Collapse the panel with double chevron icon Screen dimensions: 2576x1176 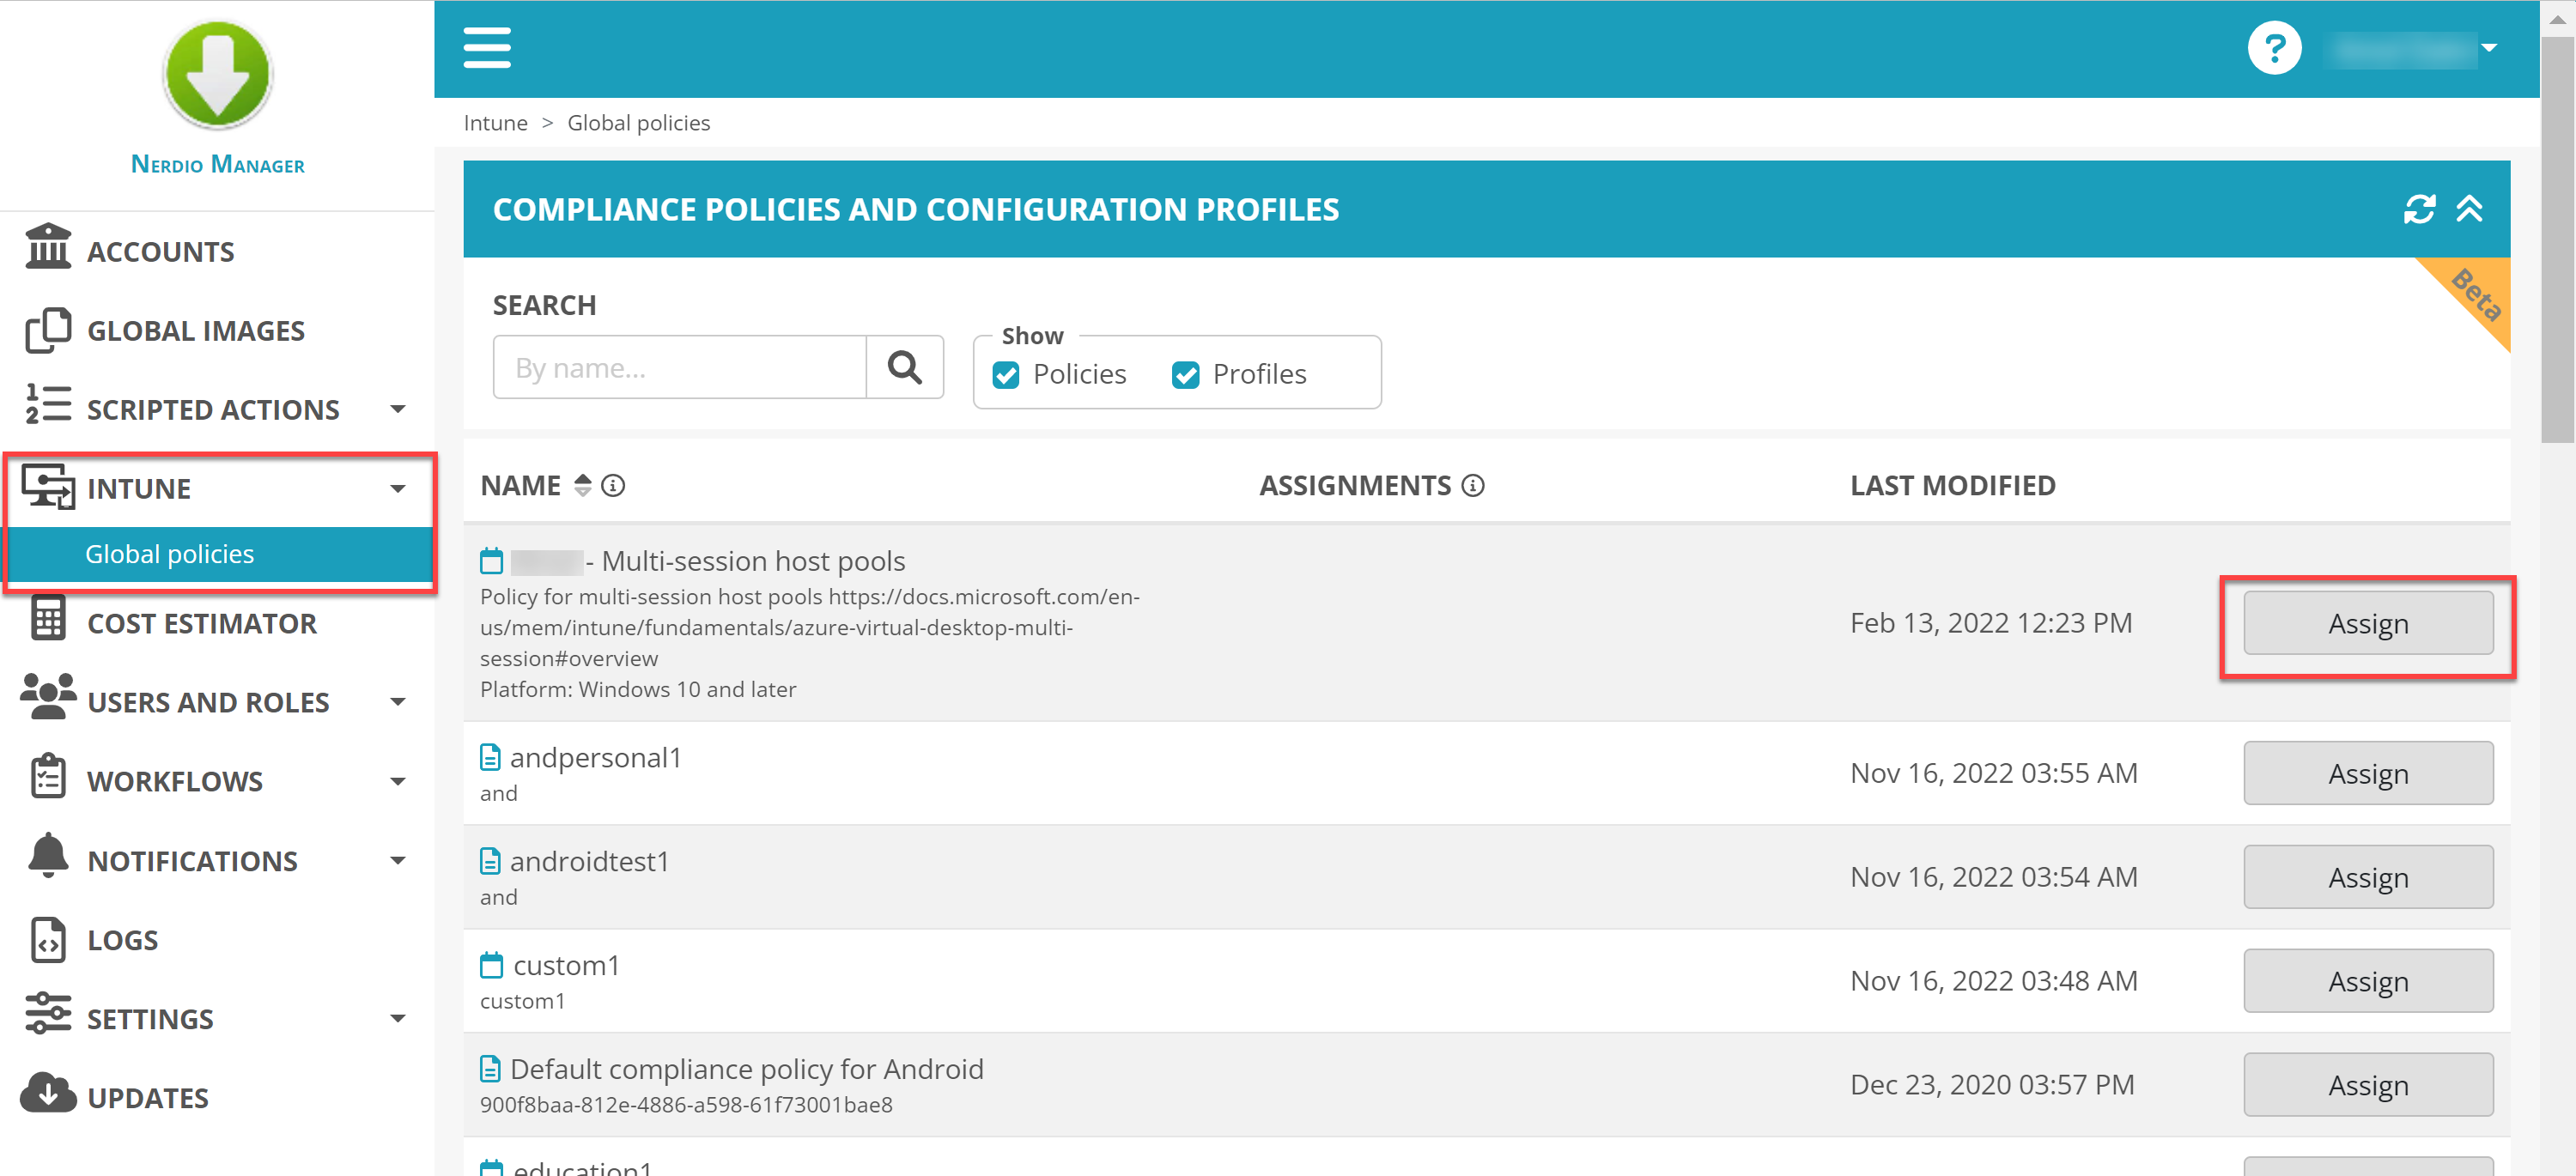pyautogui.click(x=2469, y=209)
